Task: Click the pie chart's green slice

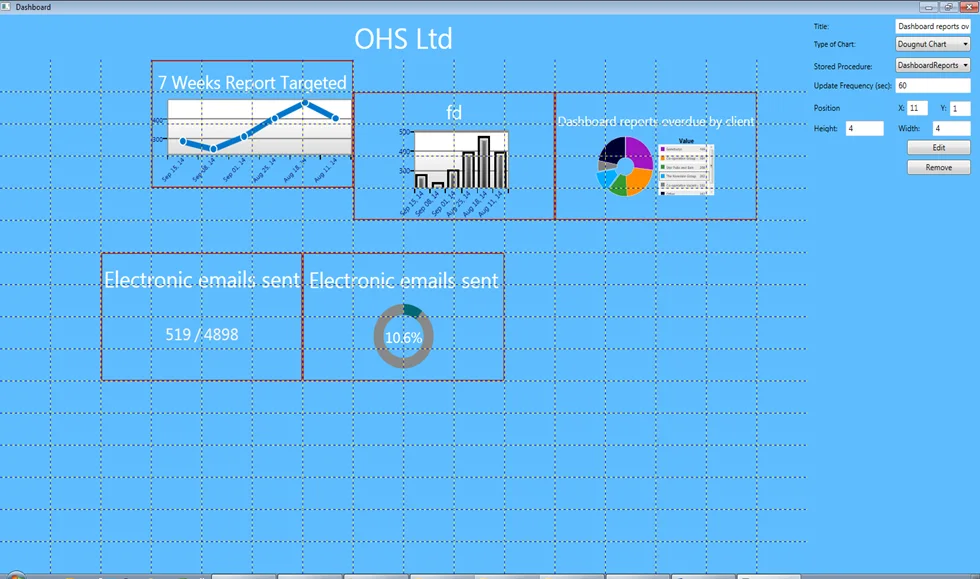Action: 618,186
